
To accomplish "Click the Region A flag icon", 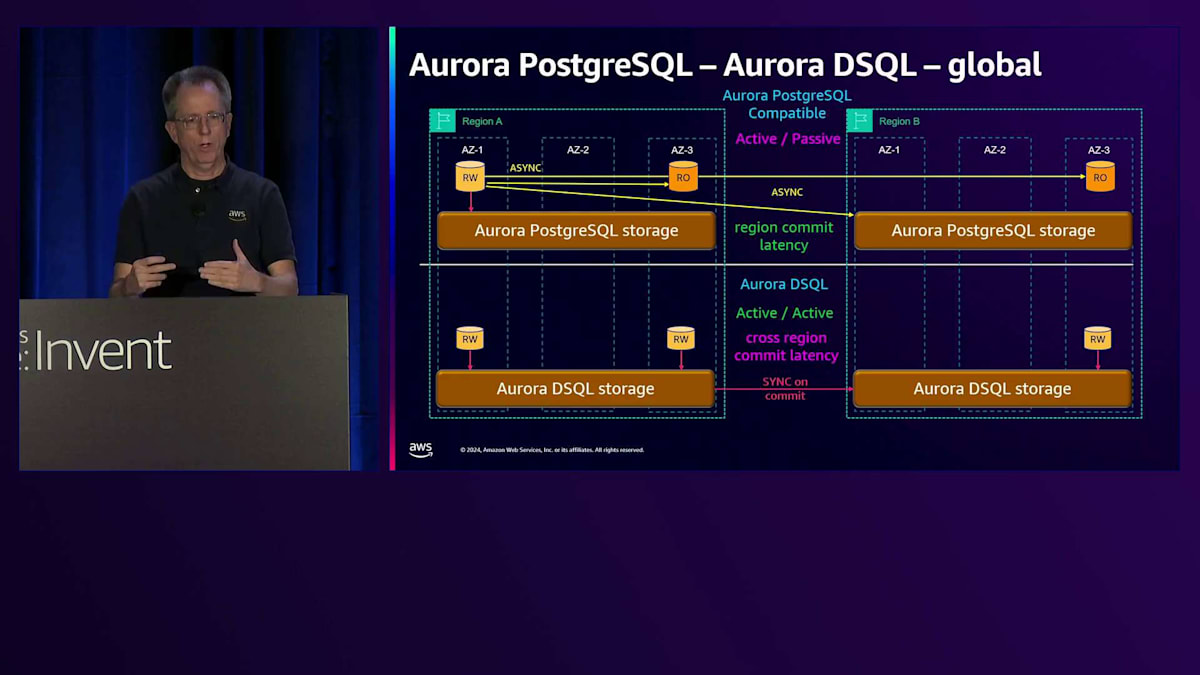I will [442, 121].
